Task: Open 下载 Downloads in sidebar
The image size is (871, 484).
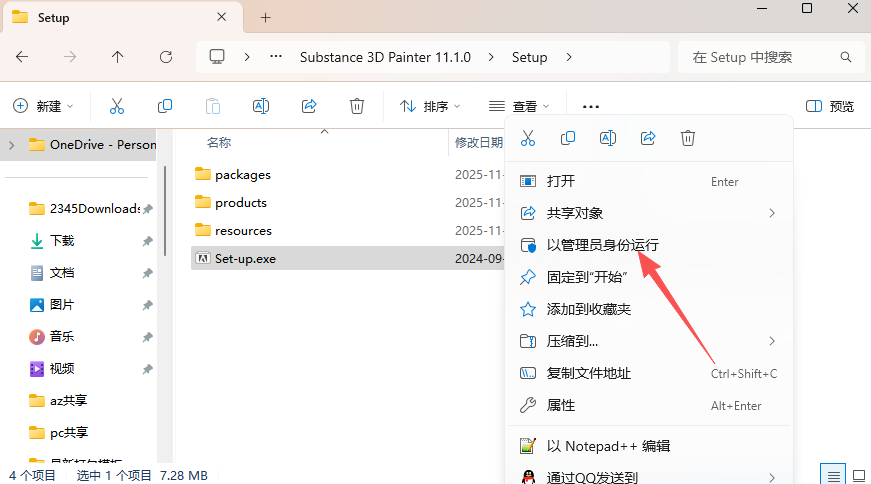Action: (x=62, y=241)
